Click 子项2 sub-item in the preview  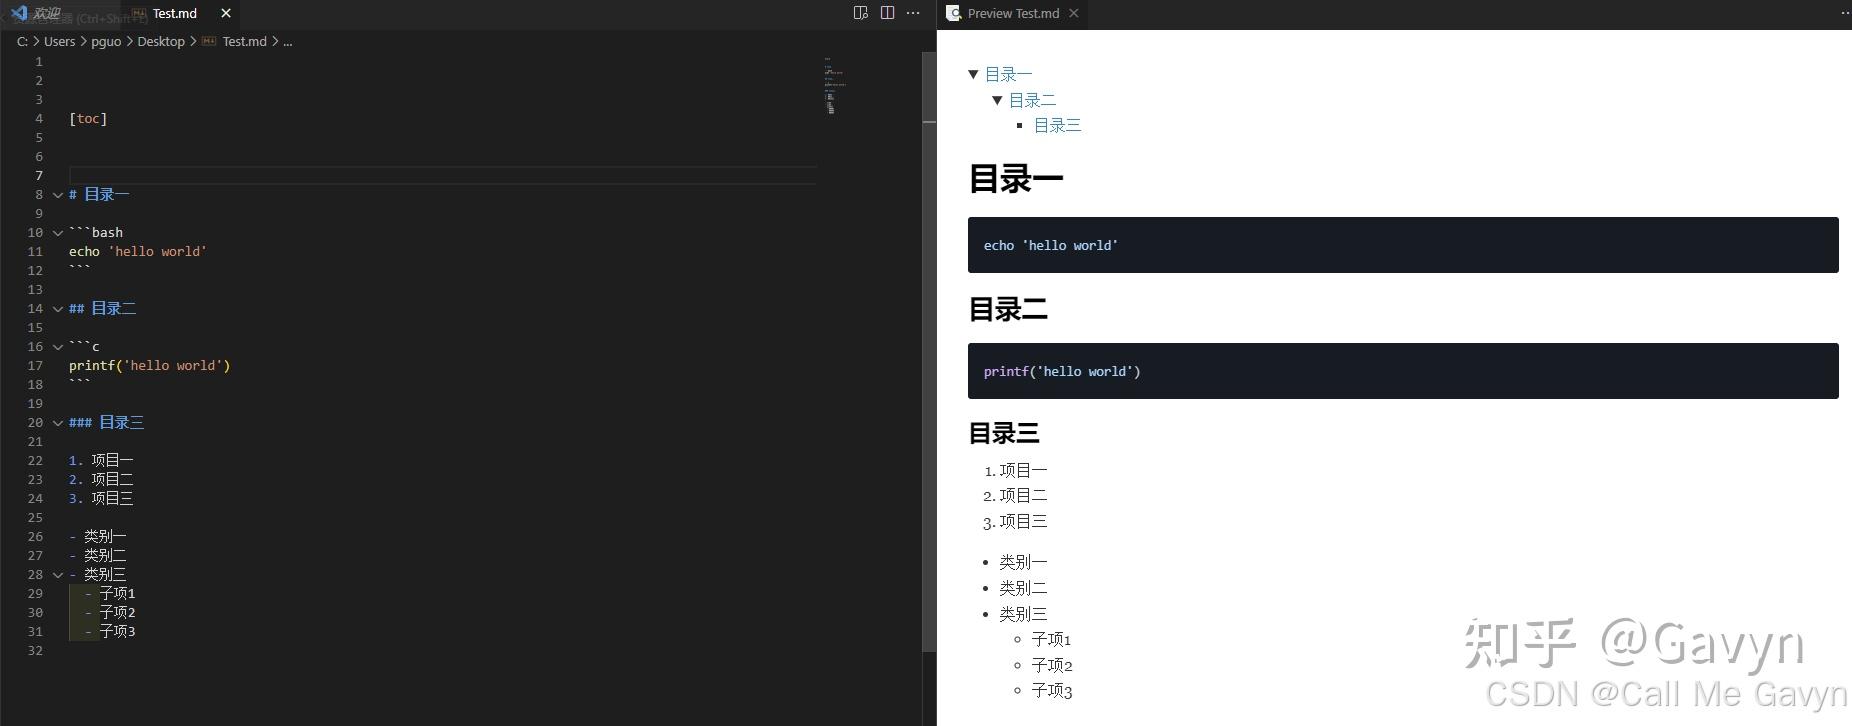[1052, 665]
